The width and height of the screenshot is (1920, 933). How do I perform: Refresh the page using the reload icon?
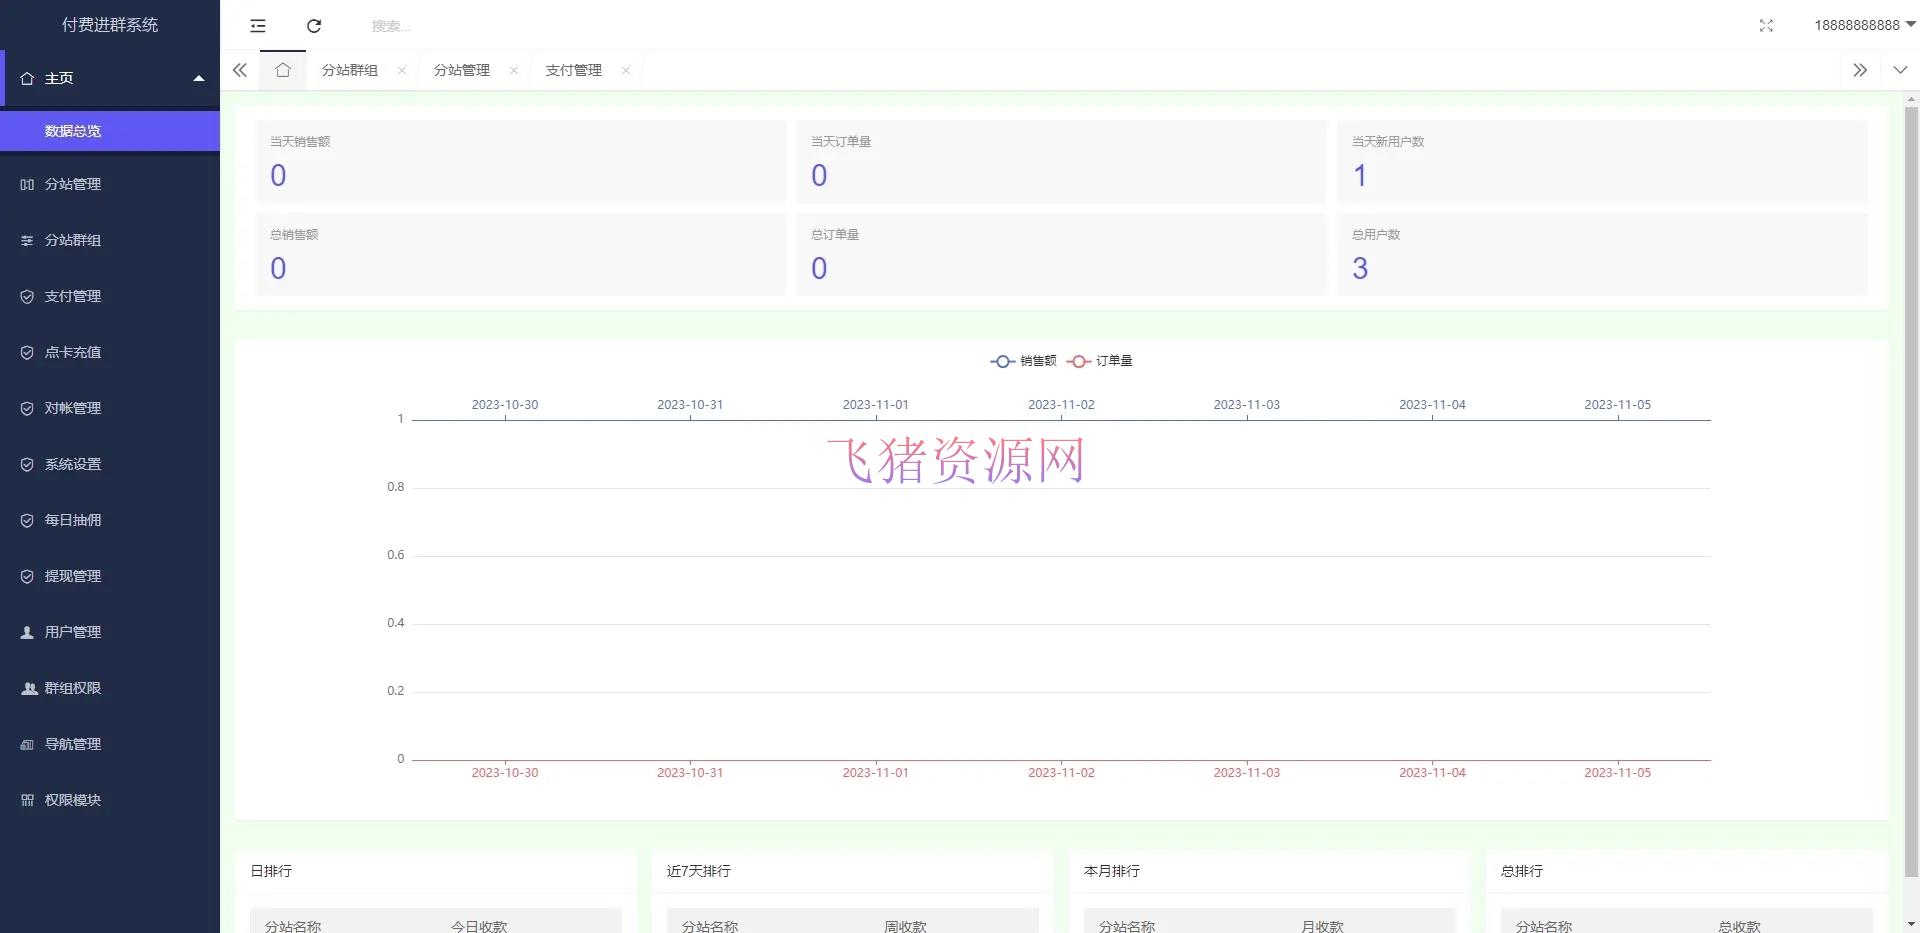(x=314, y=26)
